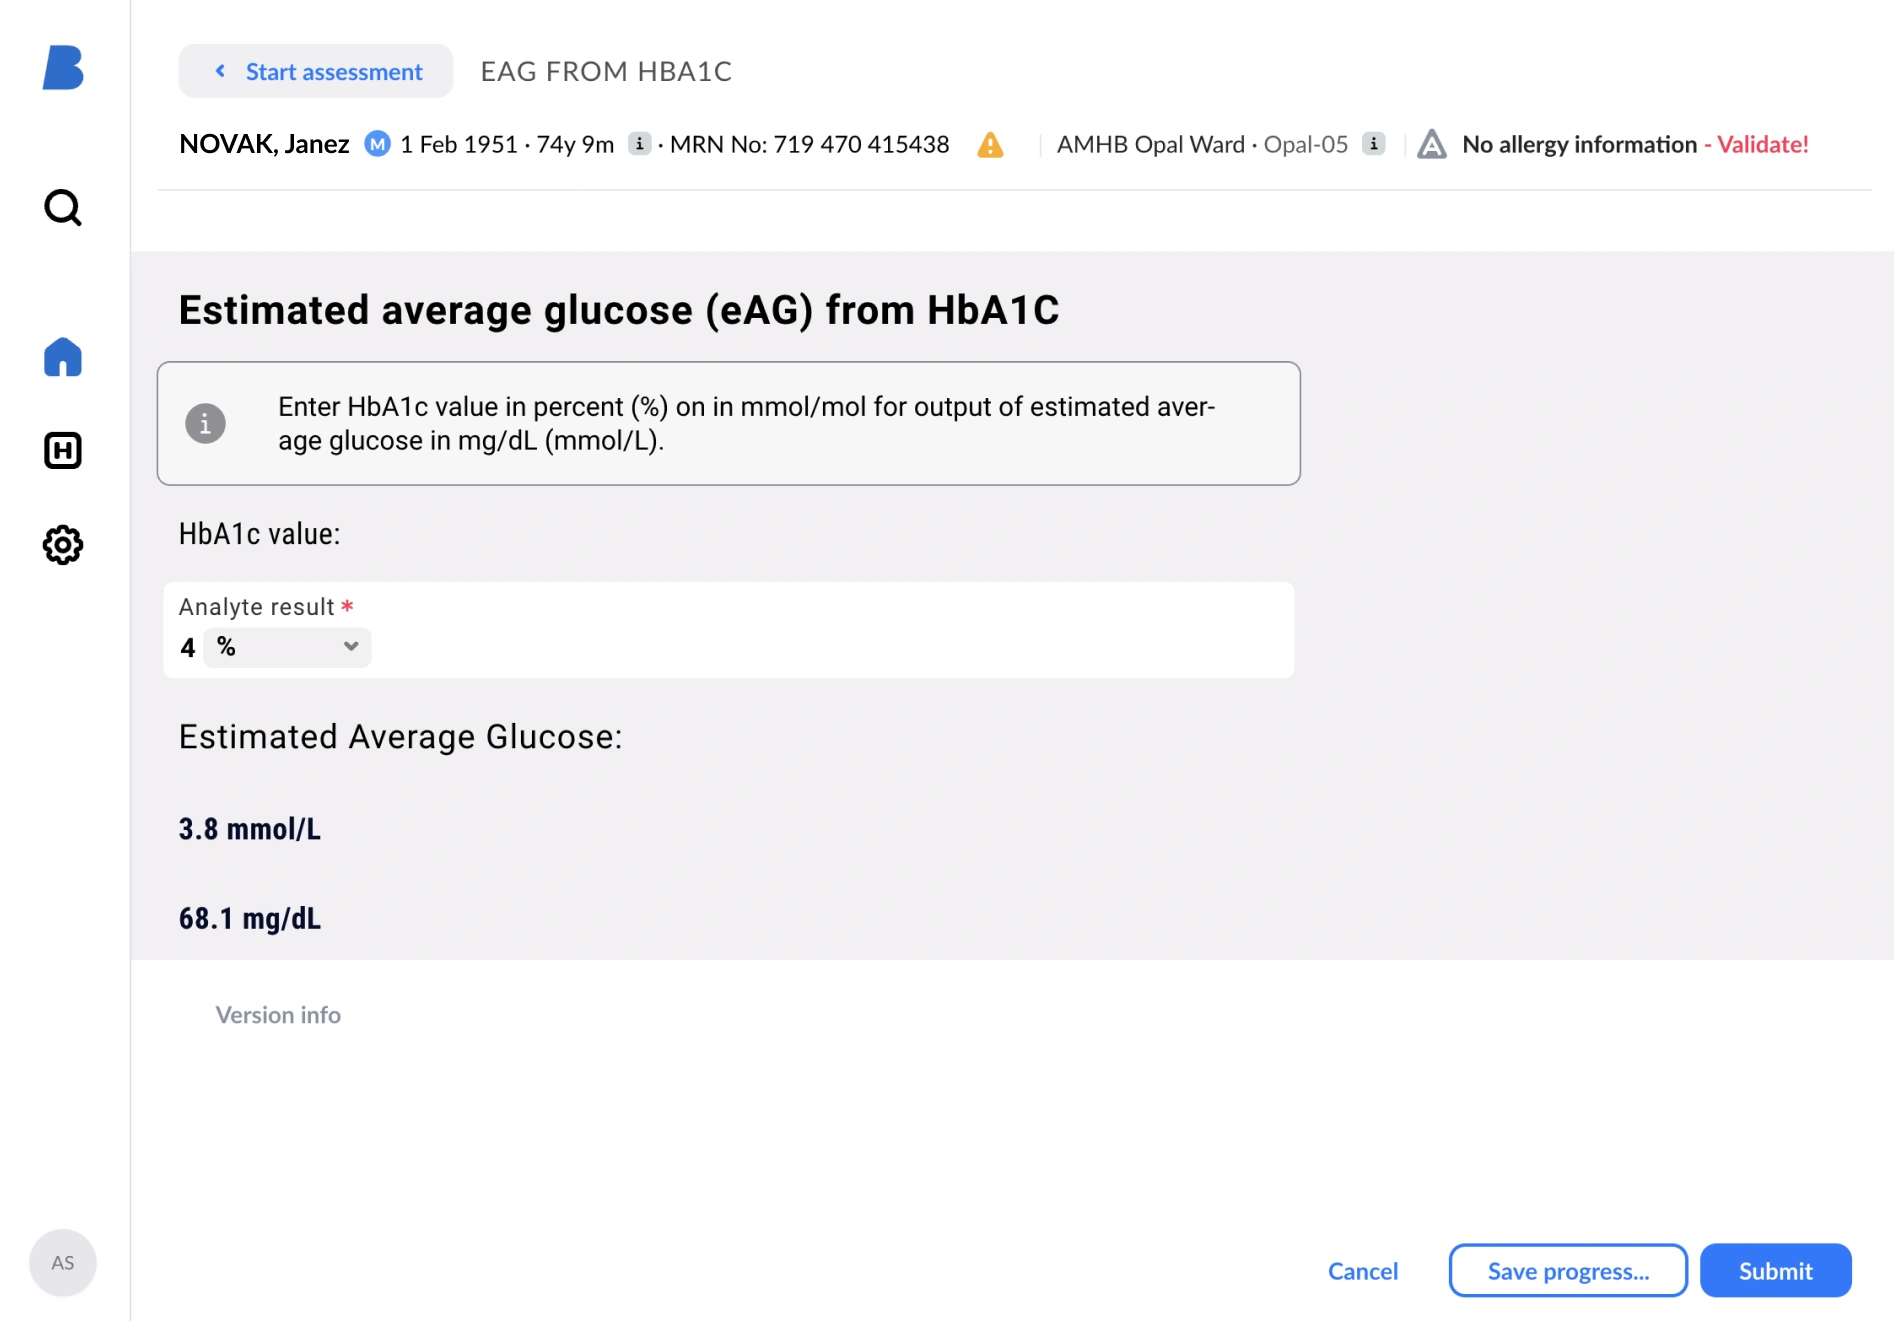
Task: Open settings gear in sidebar
Action: 63,545
